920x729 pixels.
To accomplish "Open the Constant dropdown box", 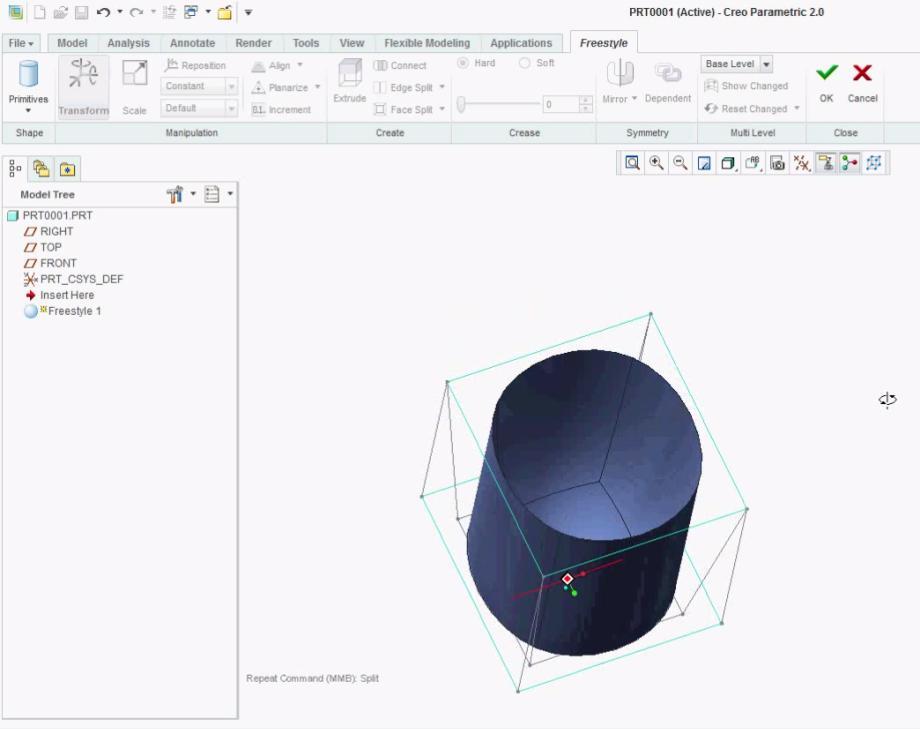I will tap(199, 86).
